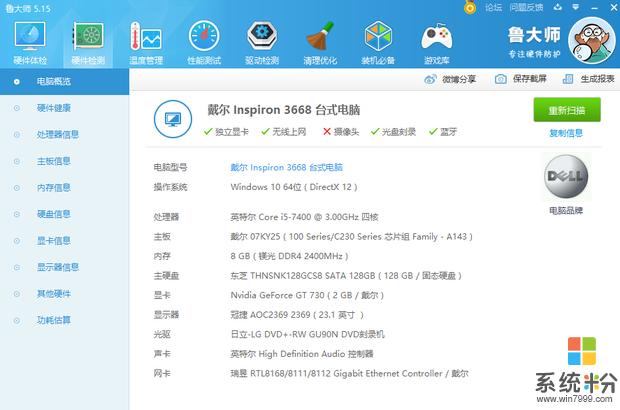Viewport: 620px width, 410px height.
Task: Open 清理优化 cleanup broom icon
Action: [321, 41]
